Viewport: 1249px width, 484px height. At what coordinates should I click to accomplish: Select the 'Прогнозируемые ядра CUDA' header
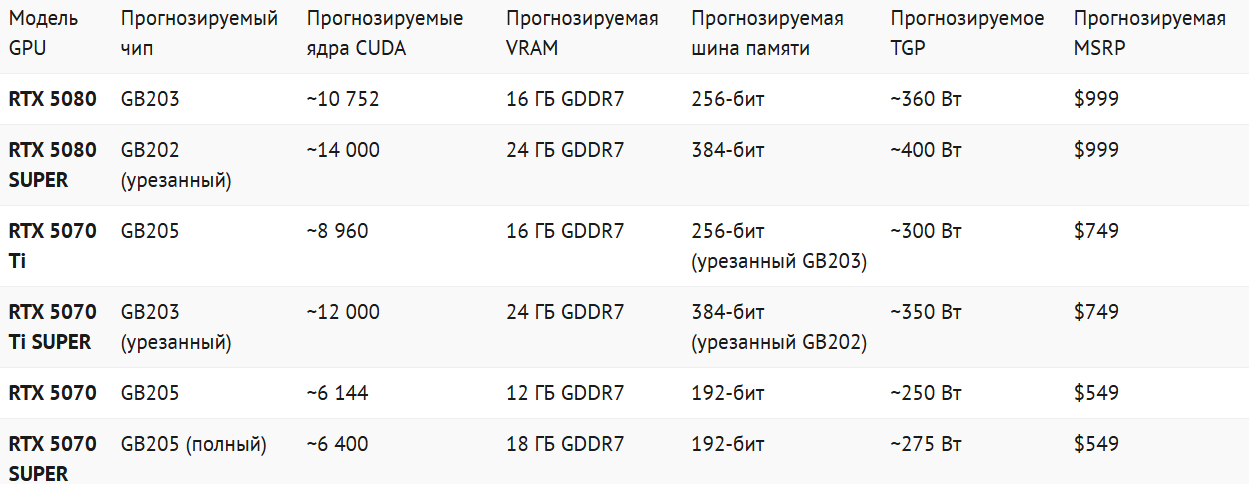pos(385,33)
